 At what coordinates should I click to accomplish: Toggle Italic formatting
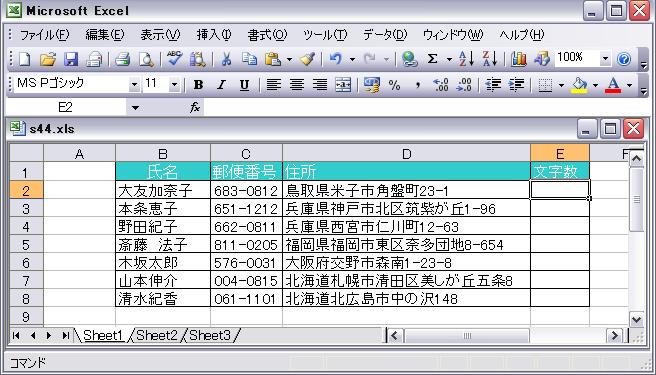tap(221, 85)
